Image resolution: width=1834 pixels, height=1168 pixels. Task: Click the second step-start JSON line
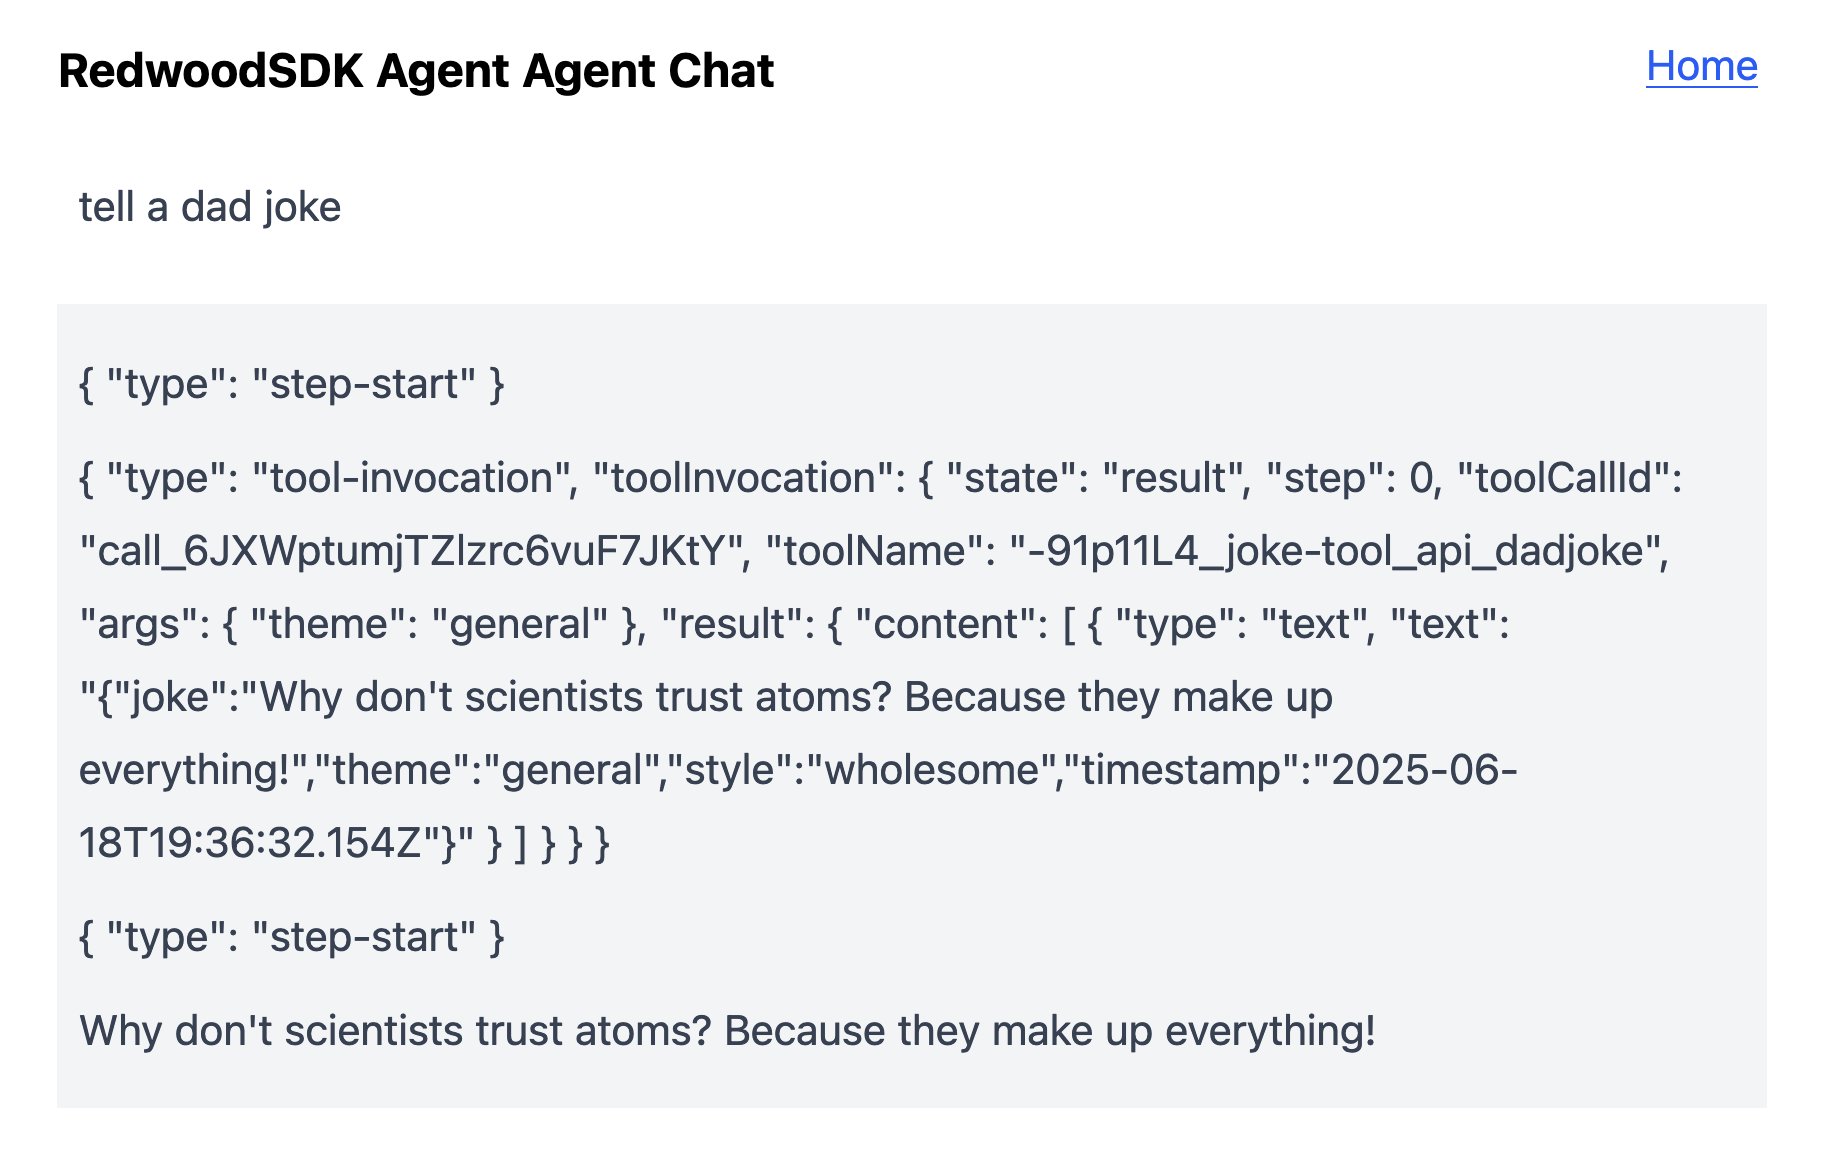(292, 937)
